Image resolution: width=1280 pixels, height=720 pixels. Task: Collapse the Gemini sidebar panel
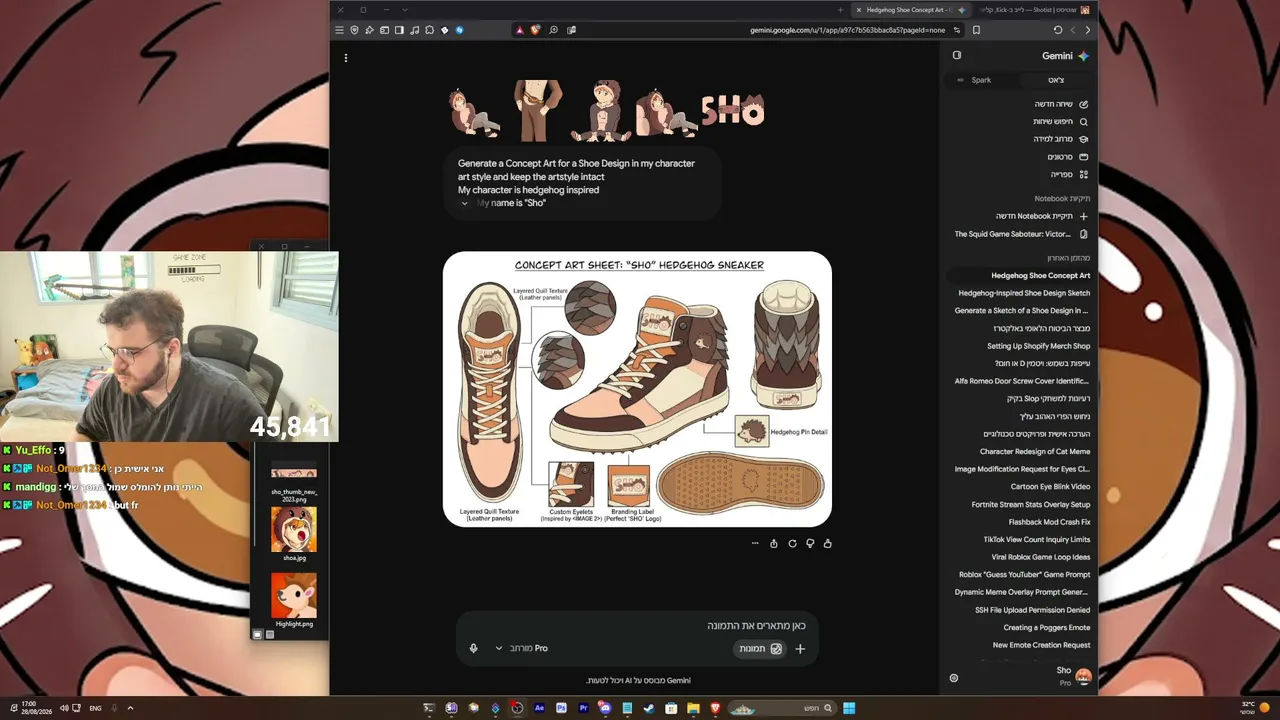click(957, 56)
